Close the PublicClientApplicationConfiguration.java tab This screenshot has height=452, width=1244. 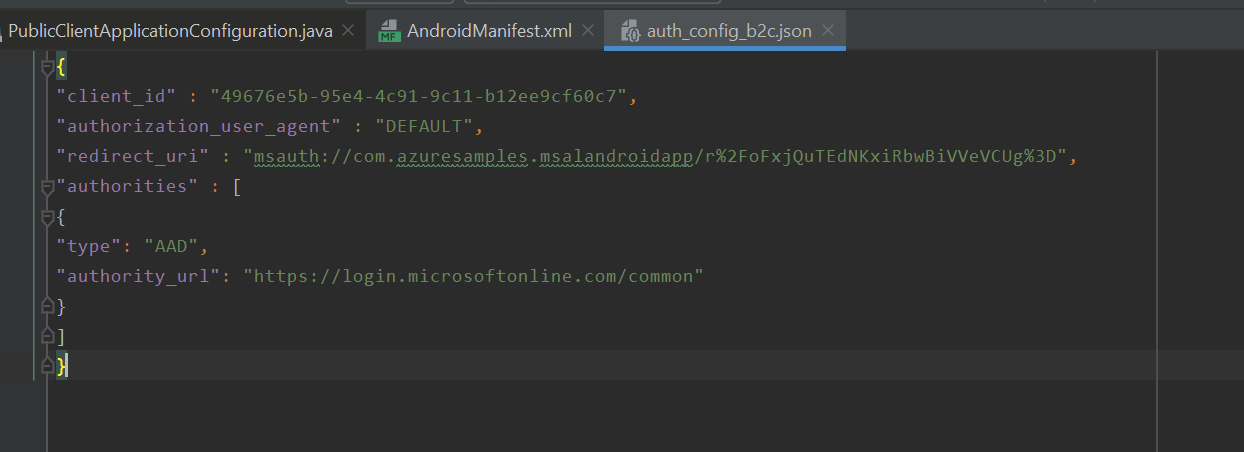348,31
